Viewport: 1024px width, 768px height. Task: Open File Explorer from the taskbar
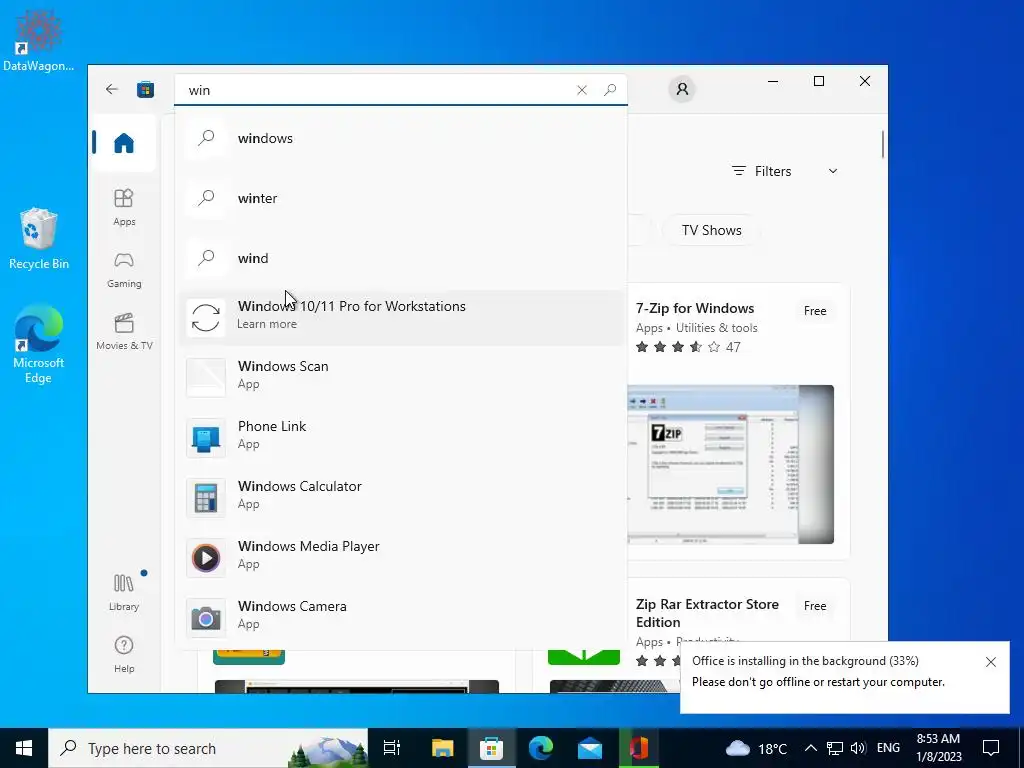tap(442, 748)
